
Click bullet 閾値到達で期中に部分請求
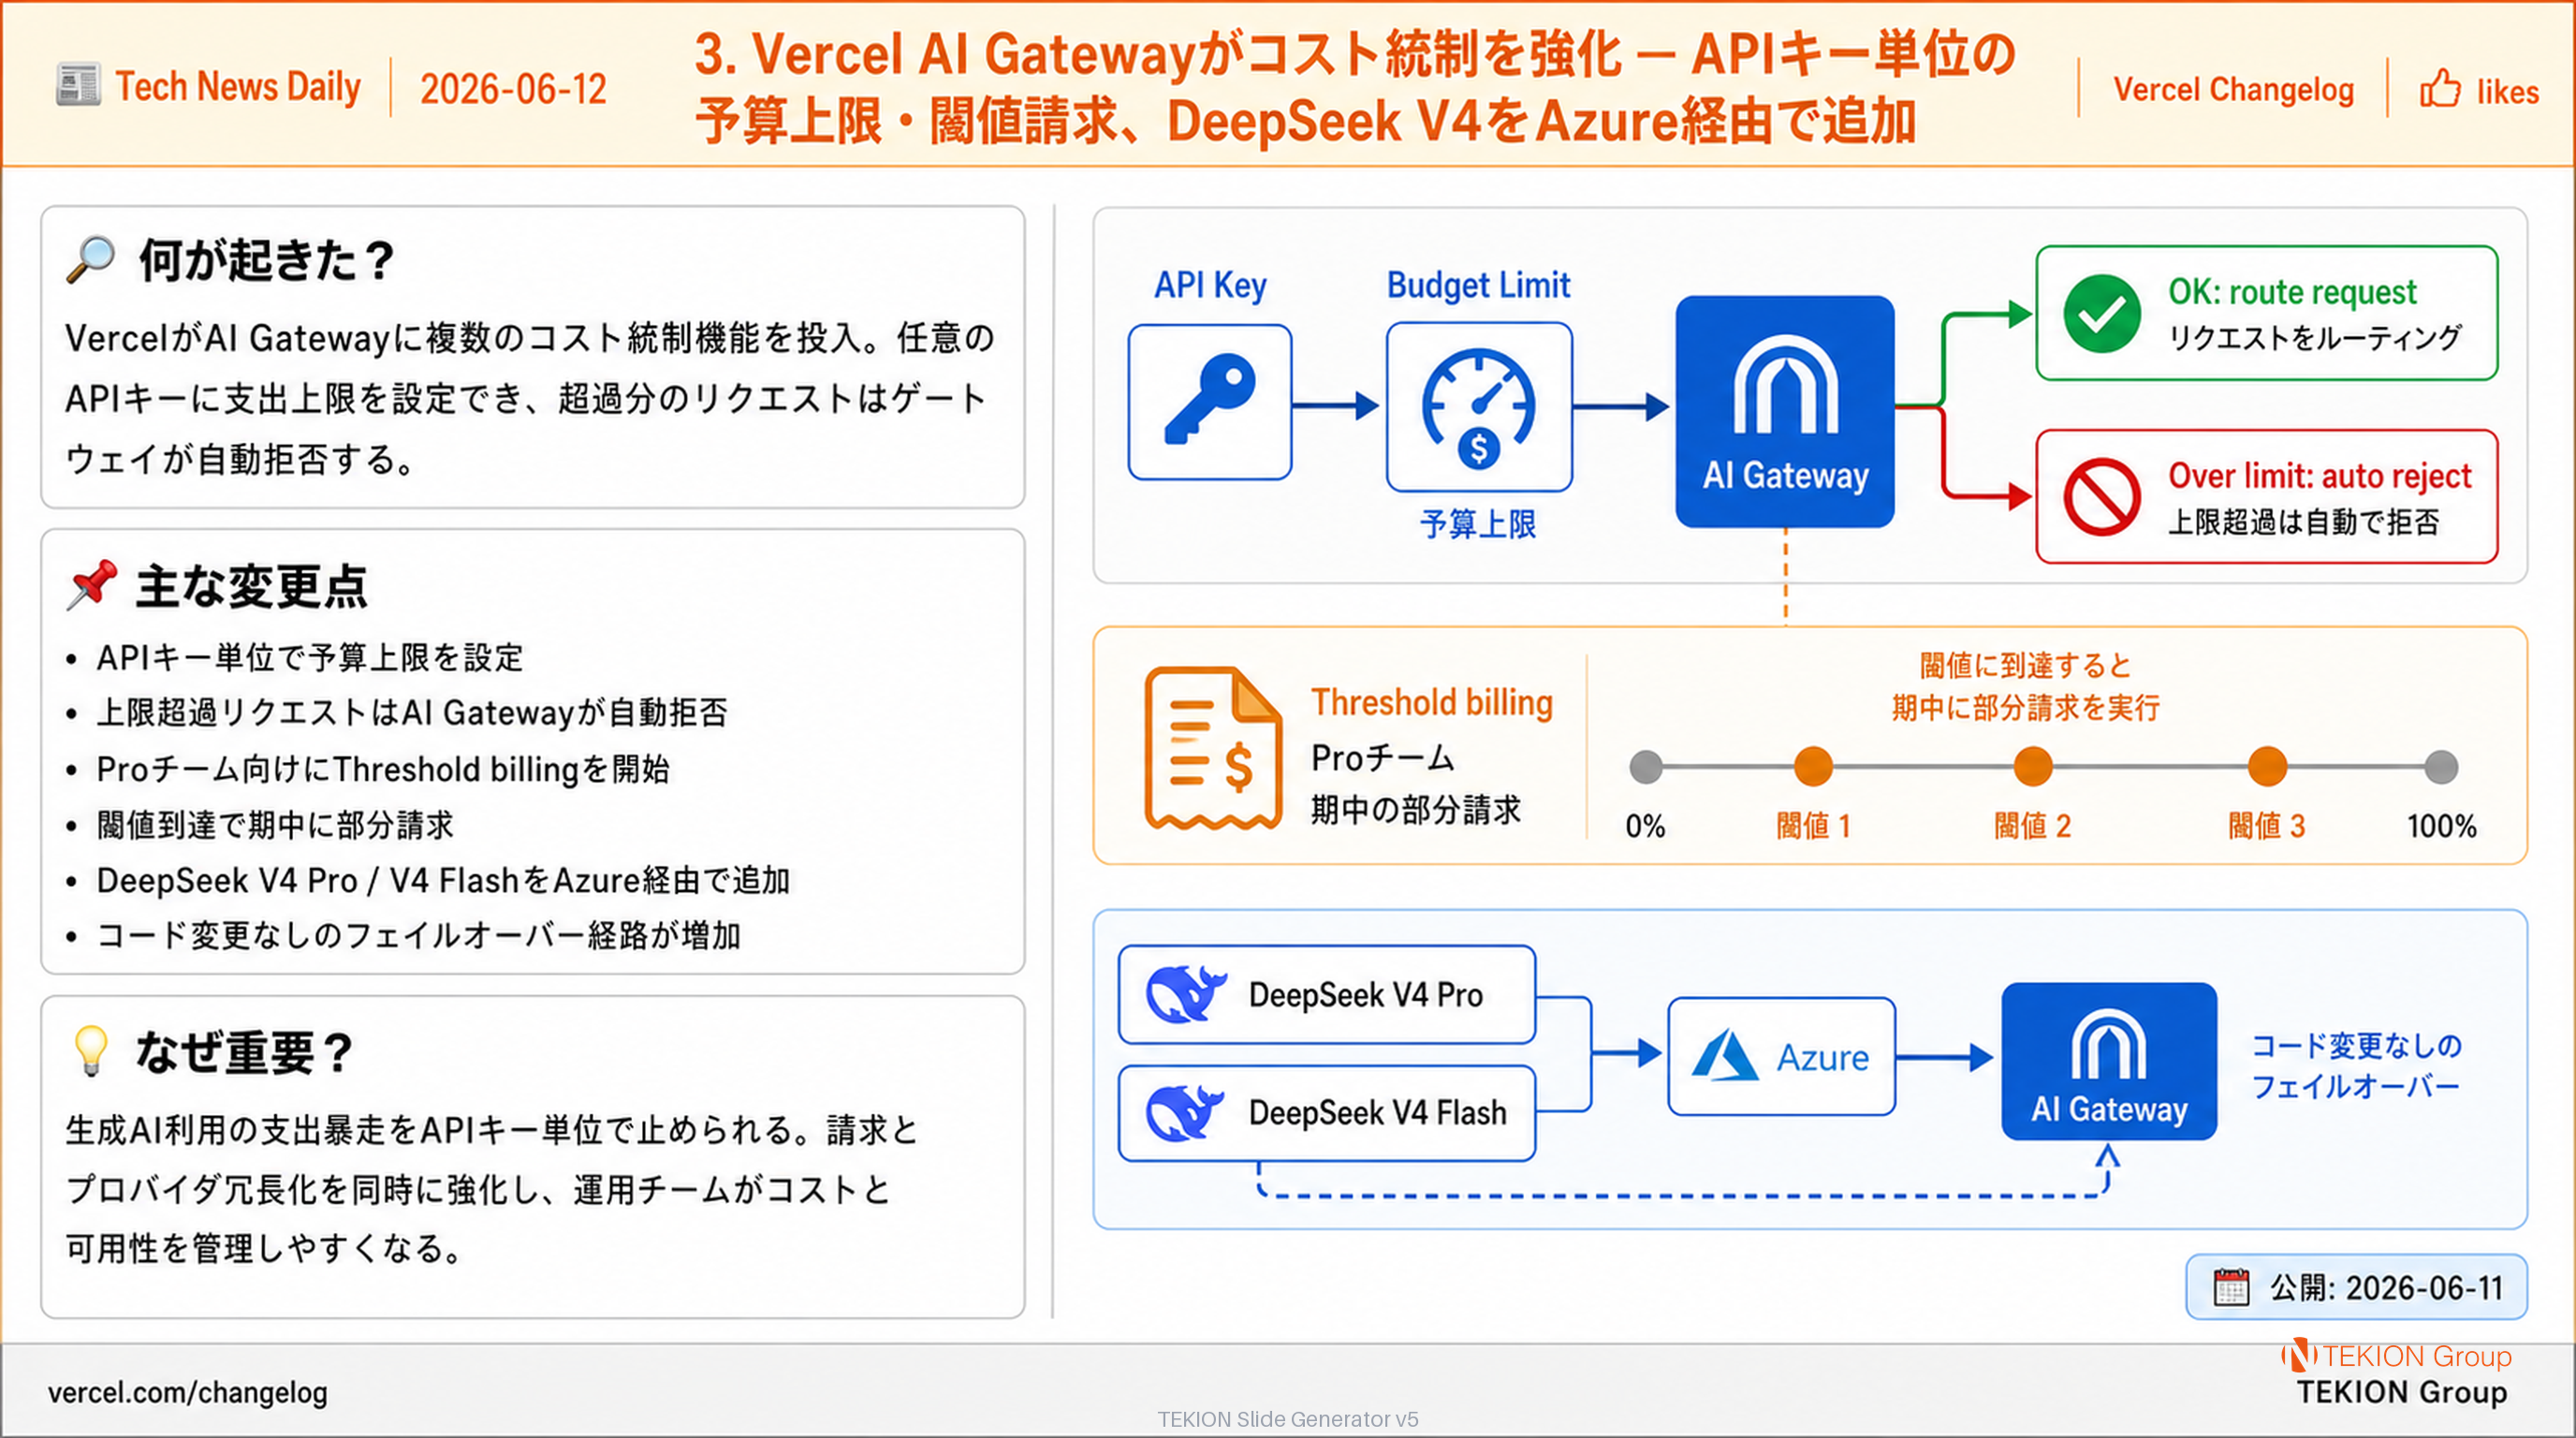point(275,824)
